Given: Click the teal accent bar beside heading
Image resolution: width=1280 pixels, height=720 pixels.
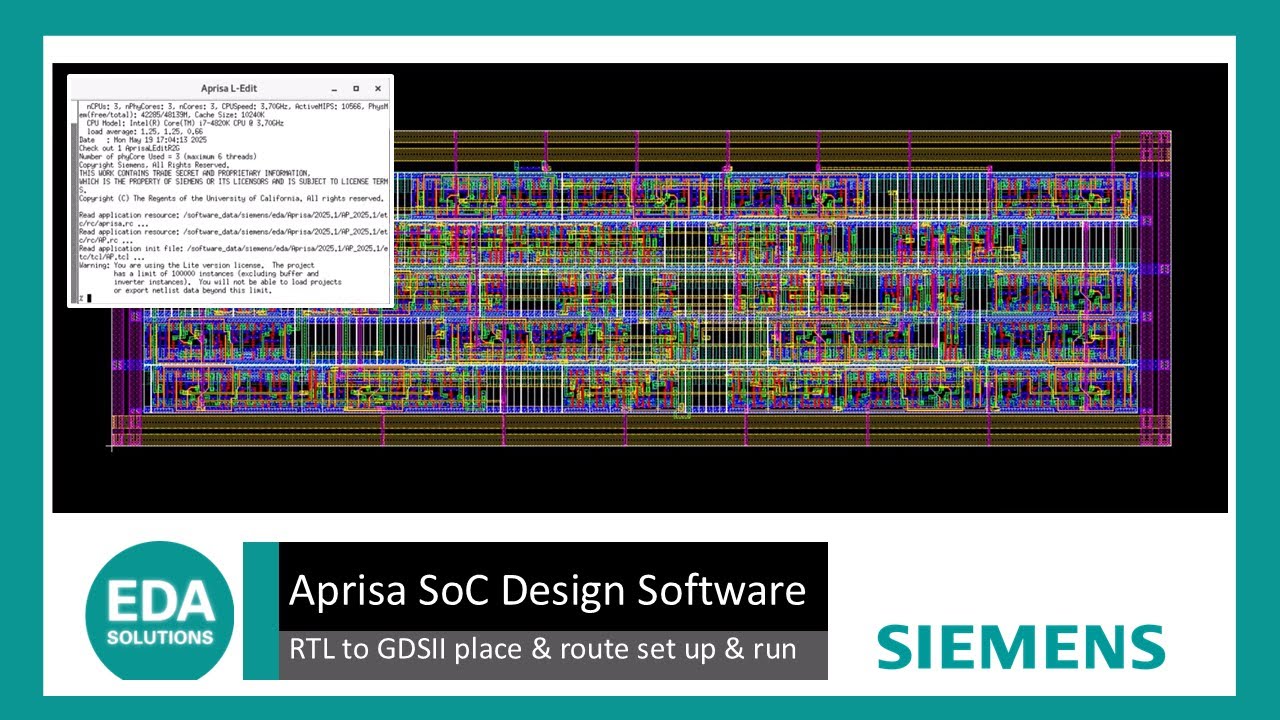Looking at the screenshot, I should tap(260, 611).
